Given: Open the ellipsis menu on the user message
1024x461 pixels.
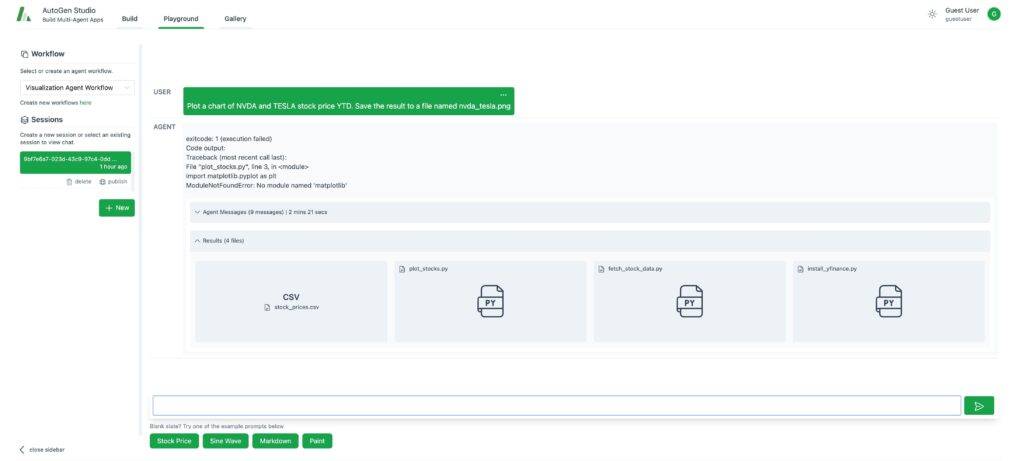Looking at the screenshot, I should (503, 95).
